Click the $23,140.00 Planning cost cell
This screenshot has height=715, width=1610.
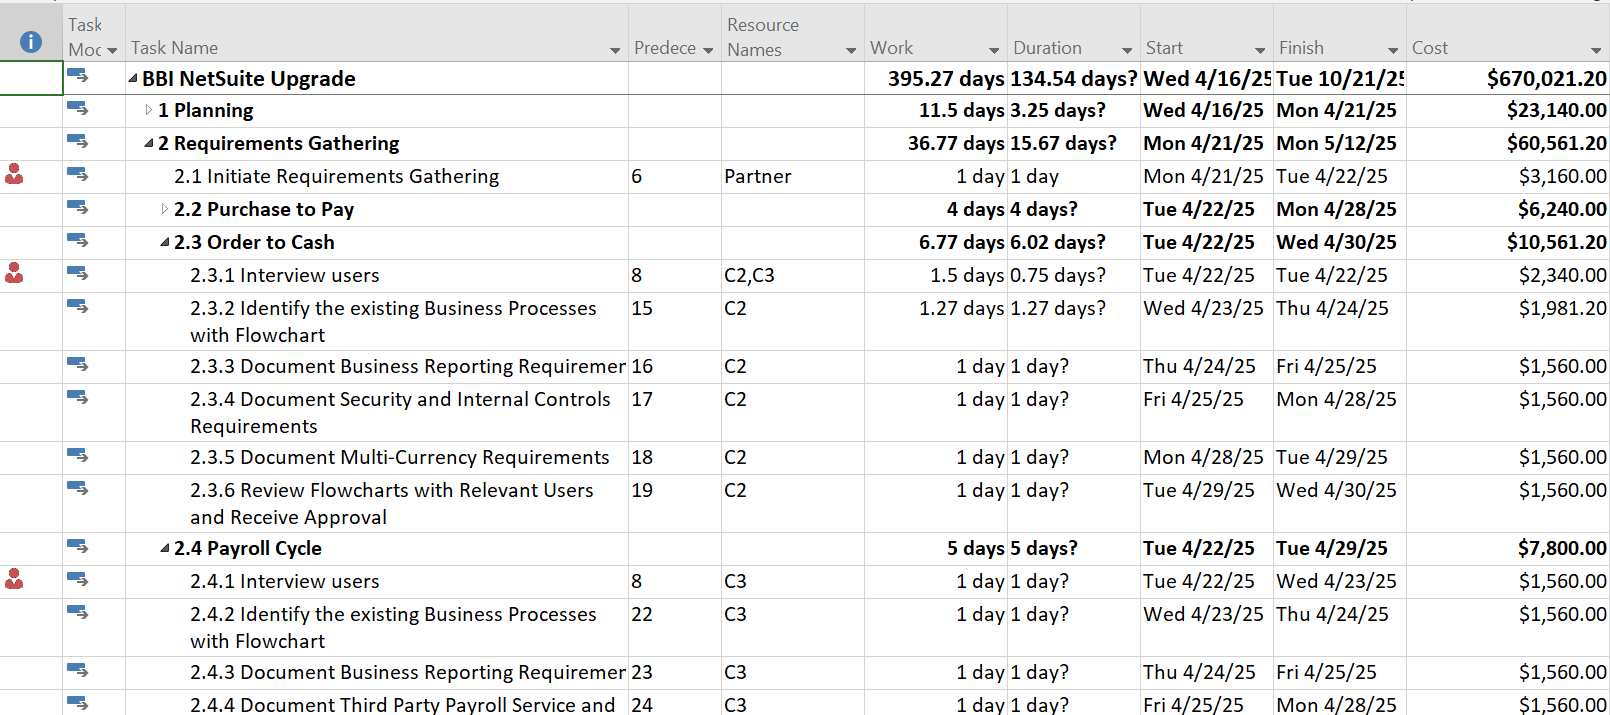tap(1507, 110)
